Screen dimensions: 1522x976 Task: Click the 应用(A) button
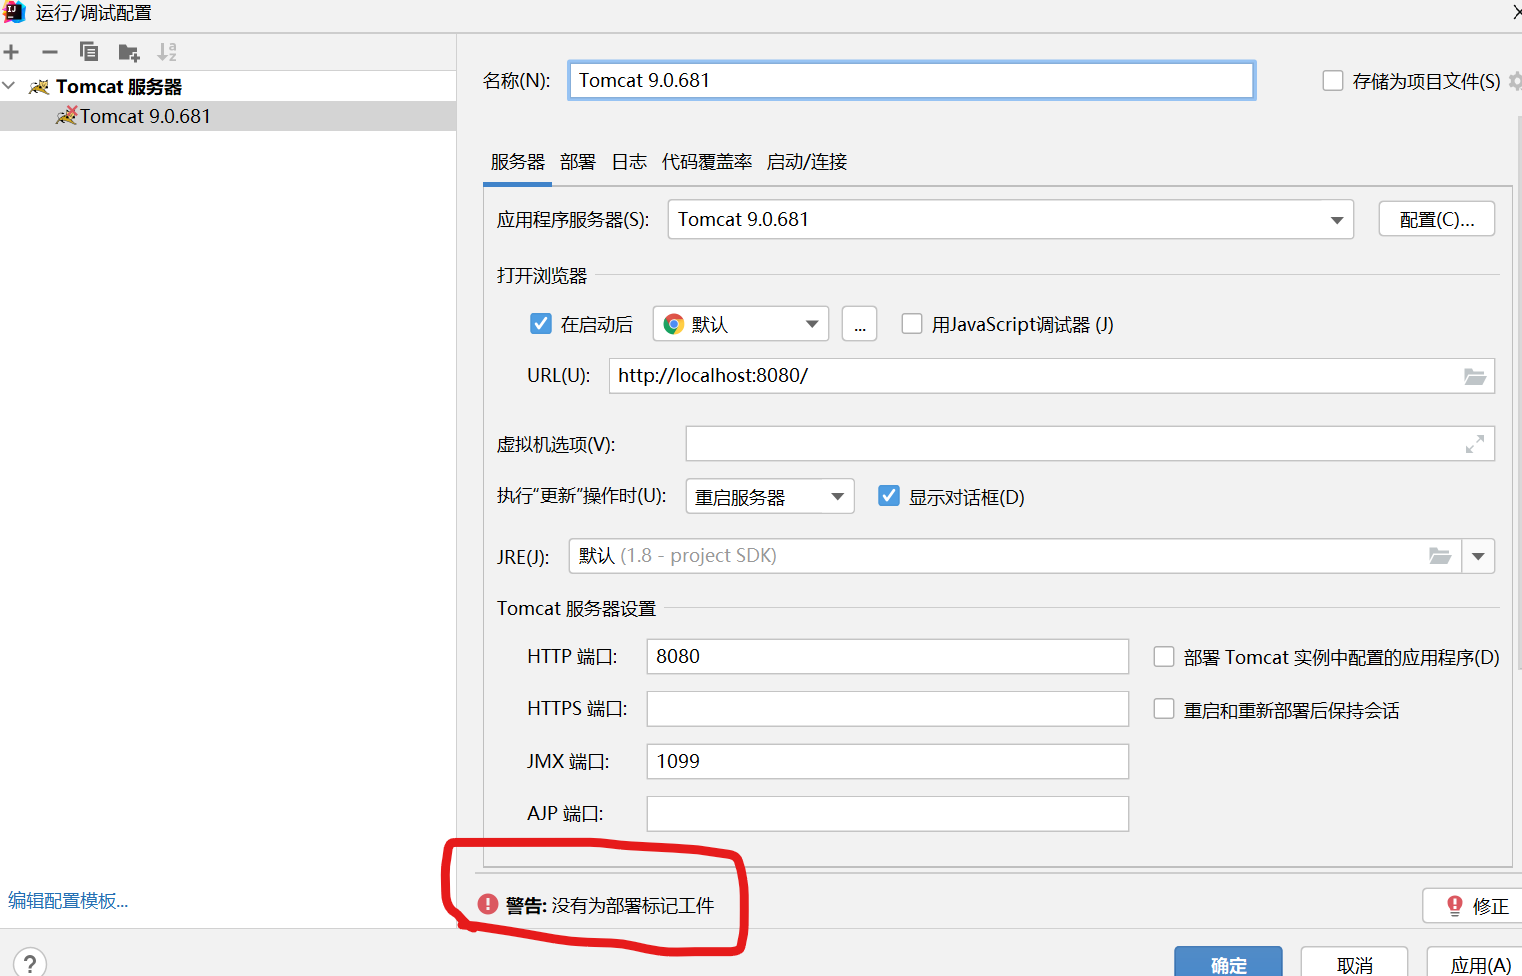[x=1476, y=962]
